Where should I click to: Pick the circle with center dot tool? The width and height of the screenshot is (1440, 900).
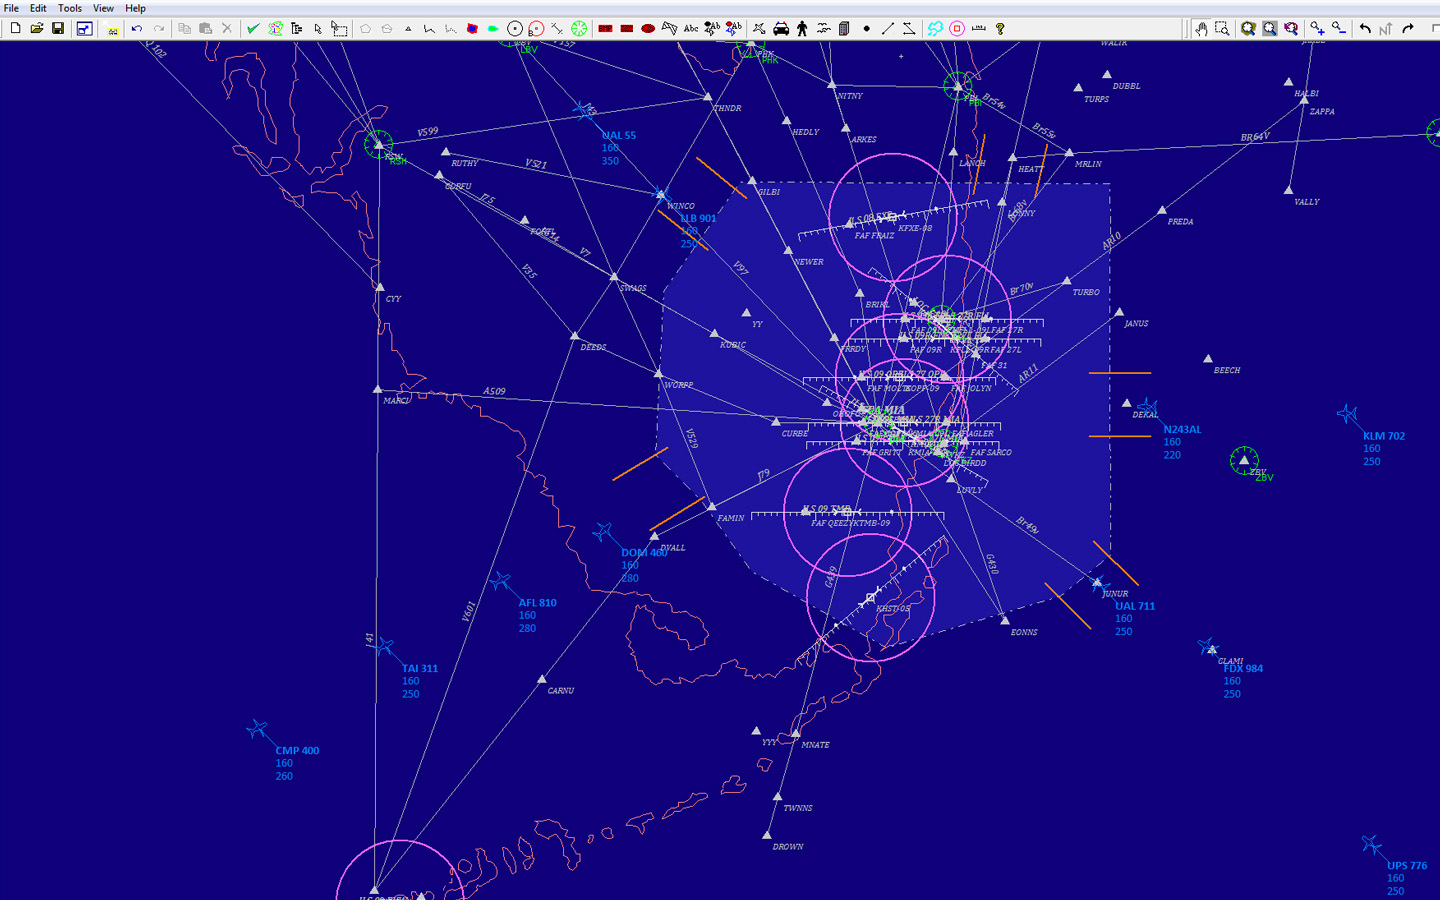click(x=515, y=28)
